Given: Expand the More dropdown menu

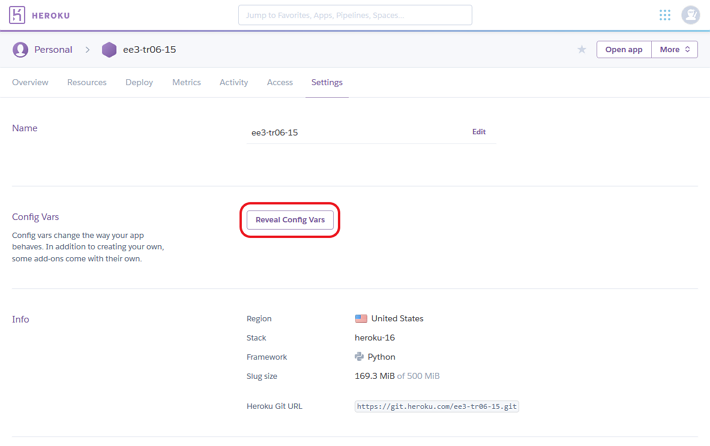Looking at the screenshot, I should coord(675,49).
